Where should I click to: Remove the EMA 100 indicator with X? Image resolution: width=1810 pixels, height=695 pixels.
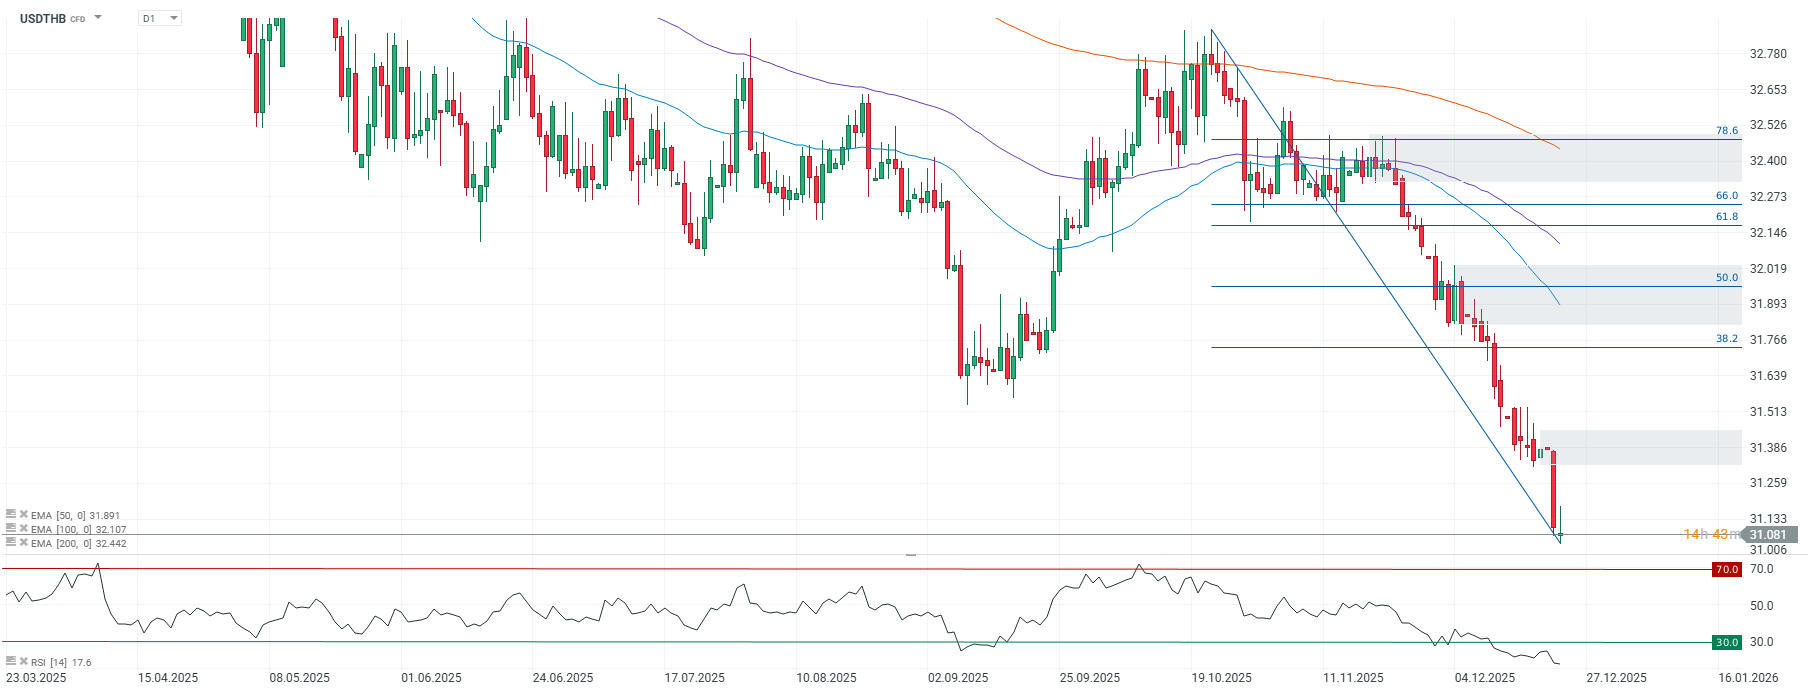(23, 529)
